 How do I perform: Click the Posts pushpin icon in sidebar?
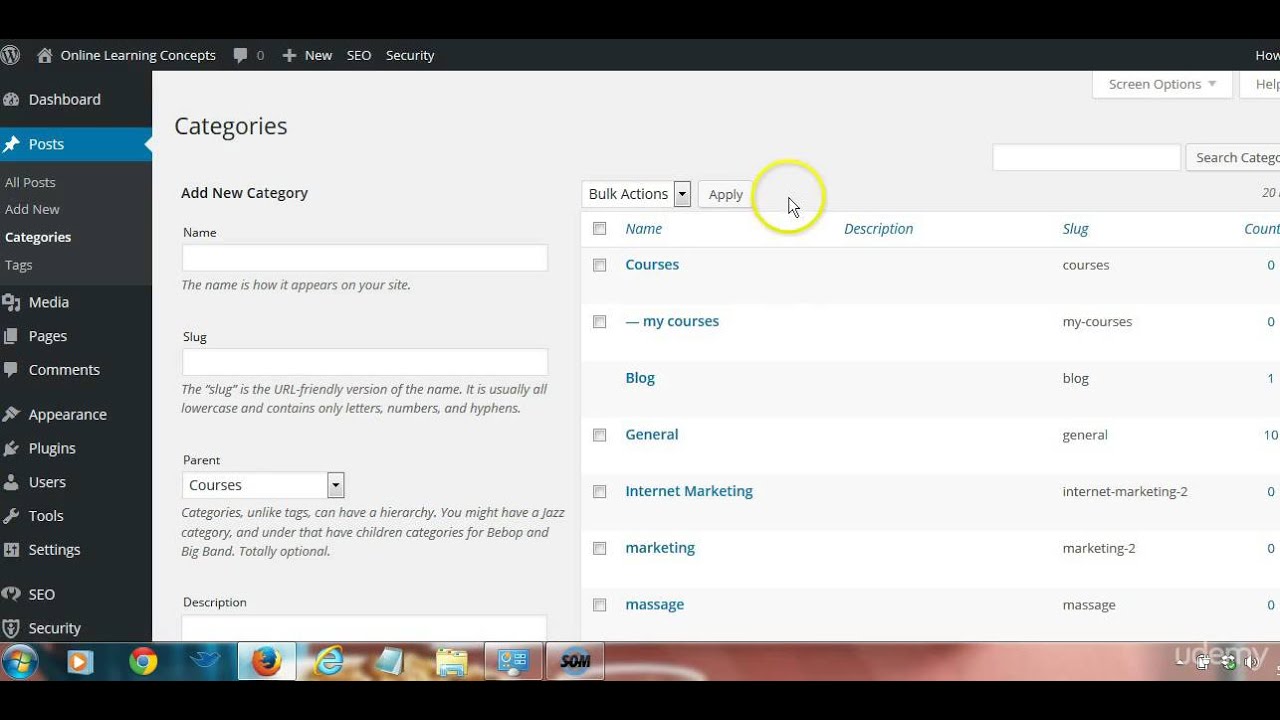click(11, 144)
